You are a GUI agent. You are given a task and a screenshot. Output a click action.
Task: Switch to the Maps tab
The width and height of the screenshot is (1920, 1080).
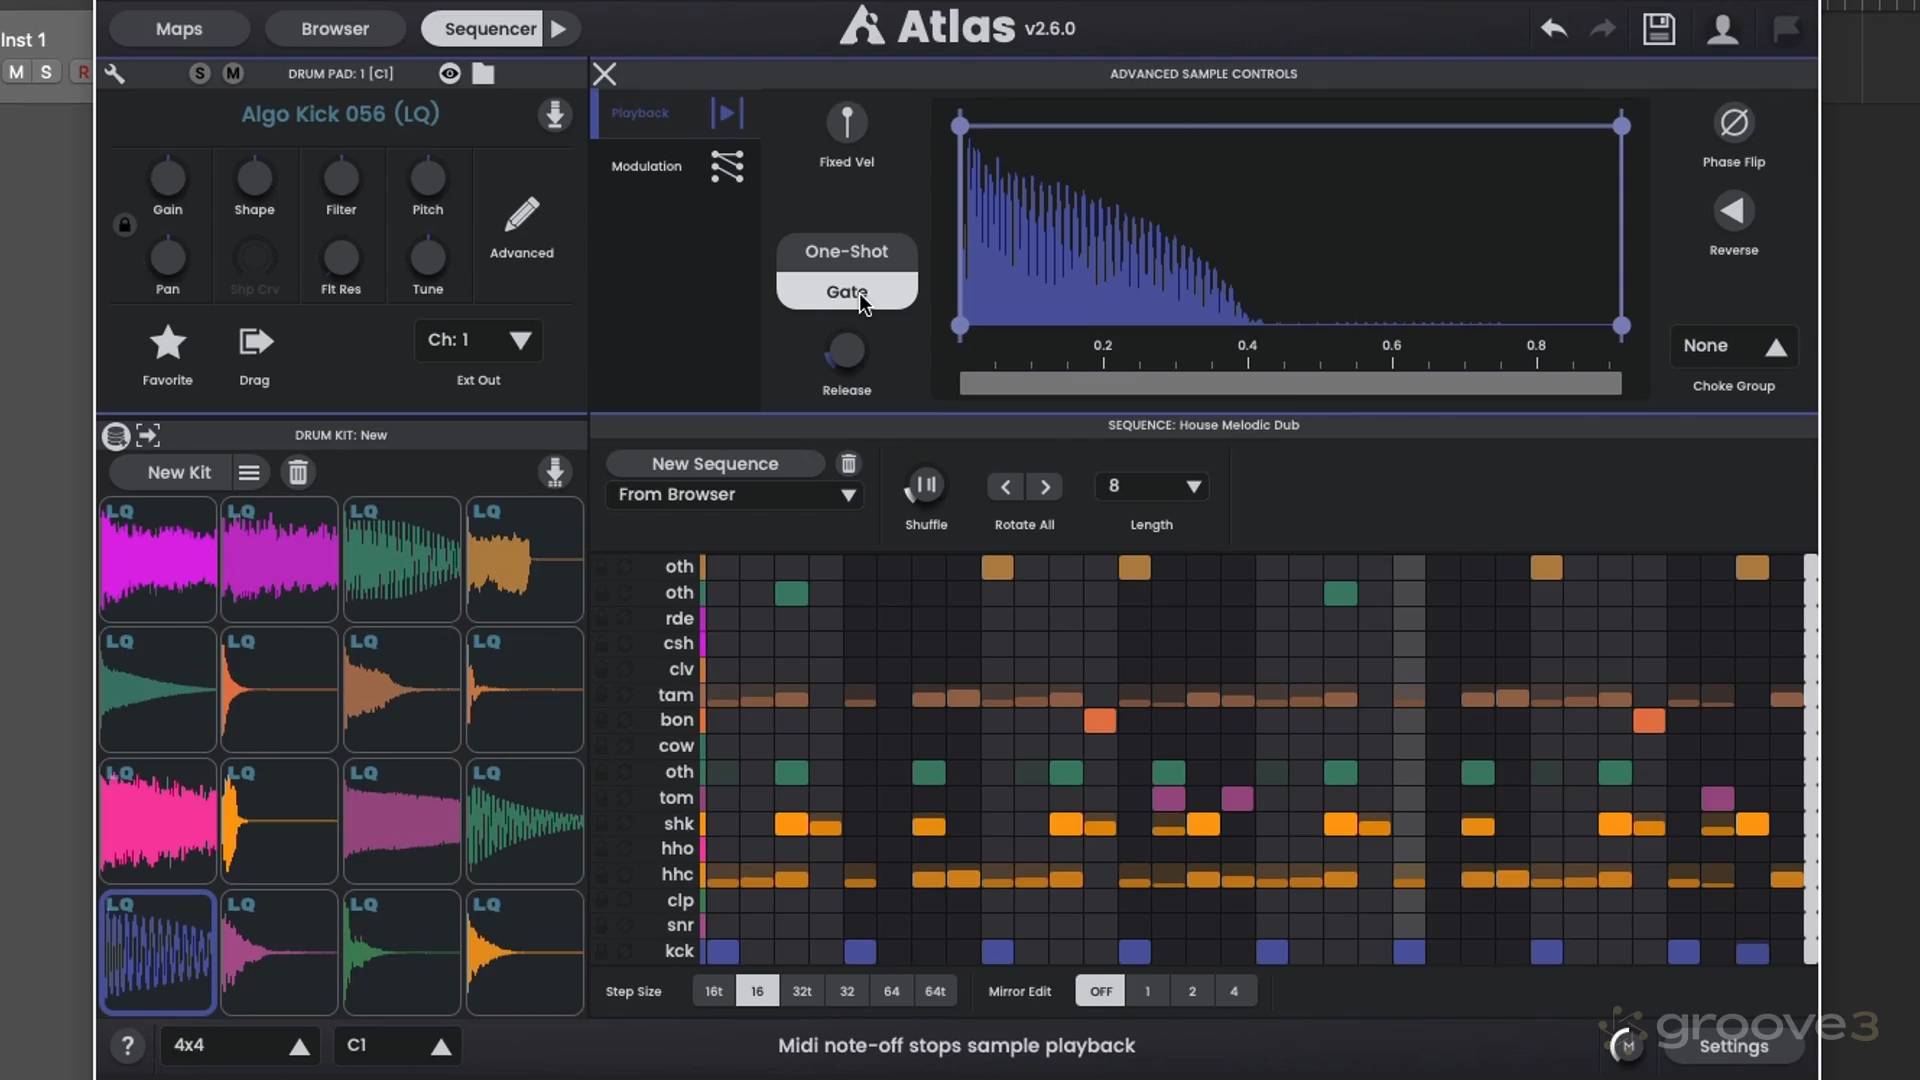(x=179, y=29)
